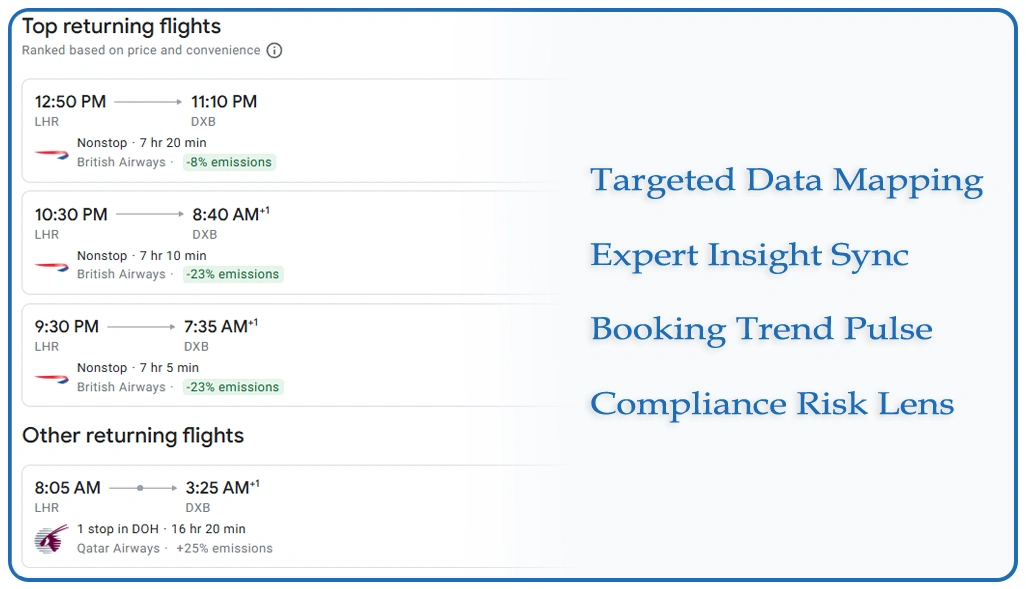Open Compliance Risk Lens

pyautogui.click(x=772, y=405)
